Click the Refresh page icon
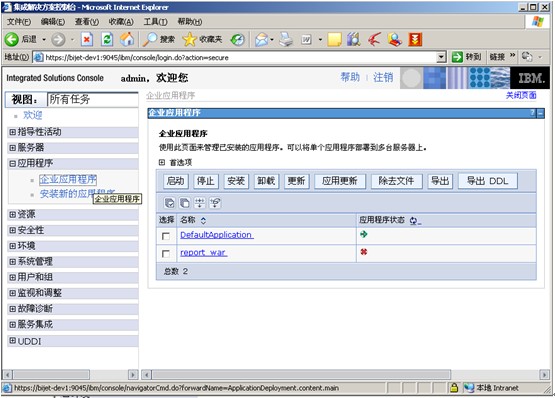The height and width of the screenshot is (398, 555). point(107,39)
